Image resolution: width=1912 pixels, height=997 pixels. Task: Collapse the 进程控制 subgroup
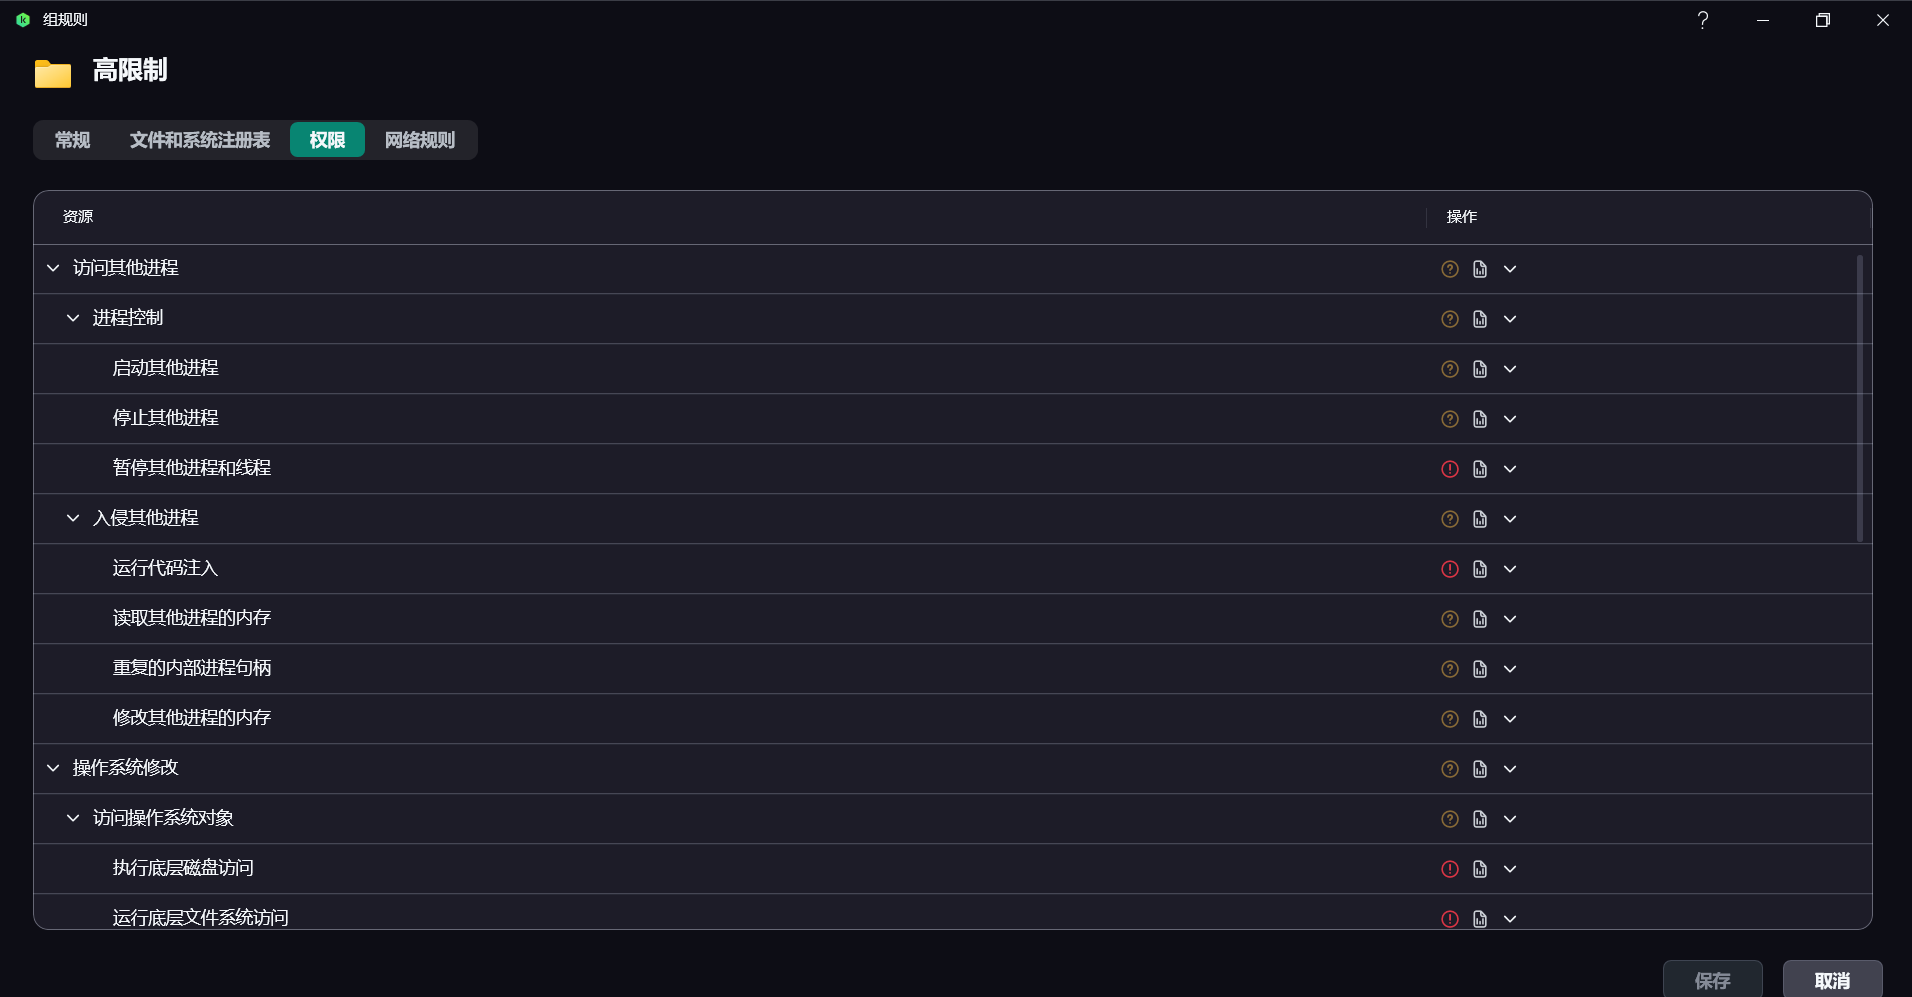click(x=73, y=318)
